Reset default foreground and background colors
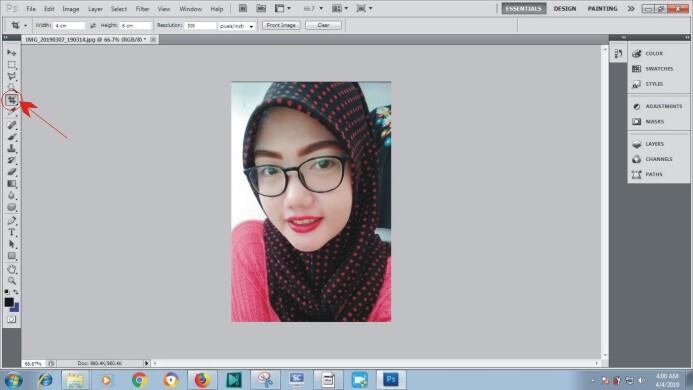Viewport: 693px width, 390px height. 7,292
